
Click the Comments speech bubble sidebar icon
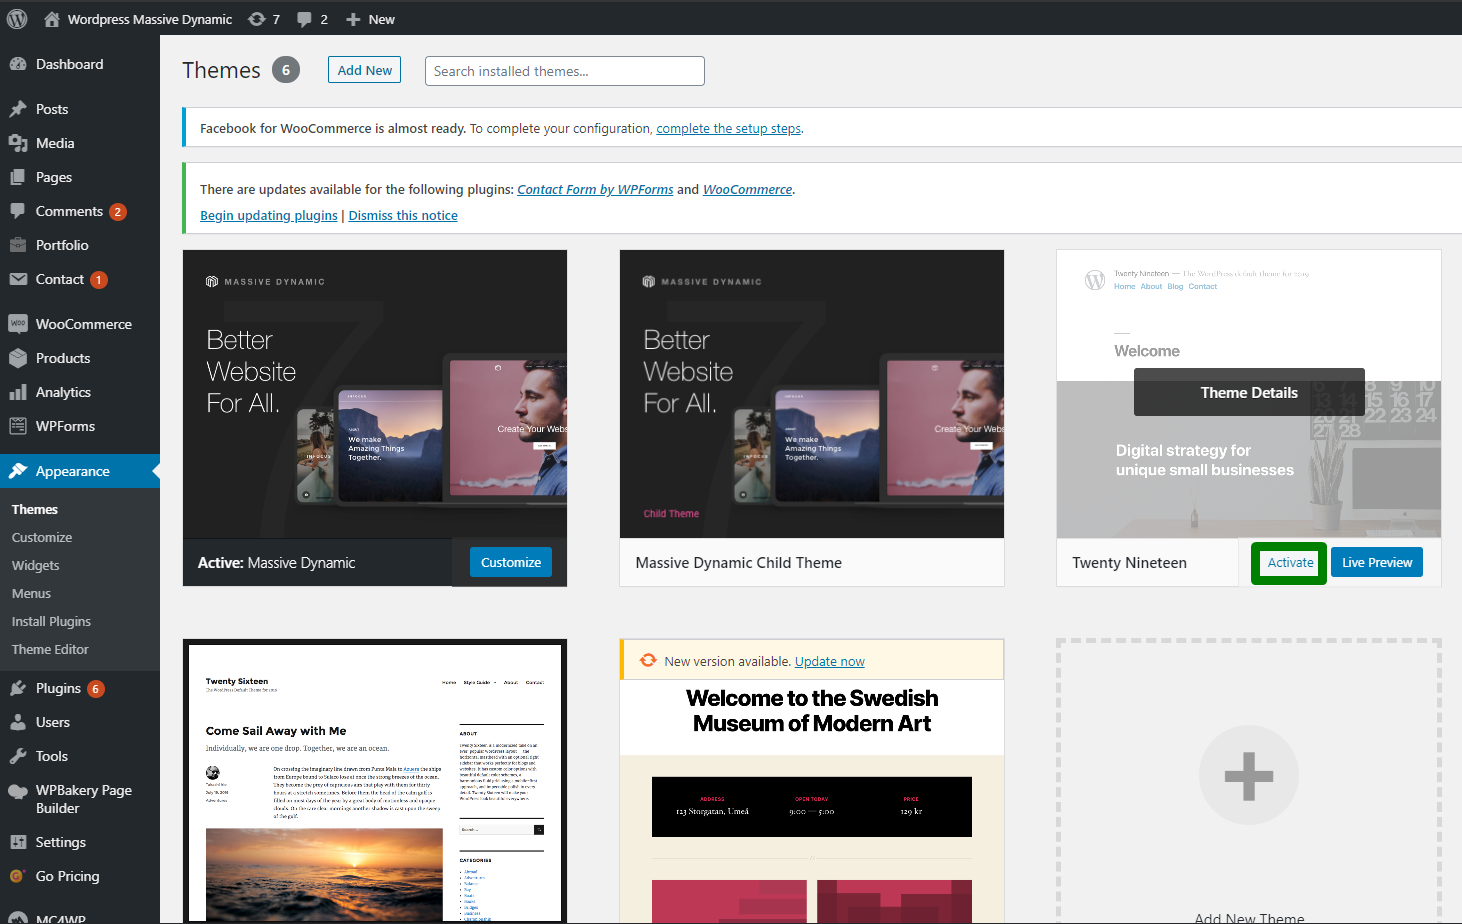coord(18,211)
